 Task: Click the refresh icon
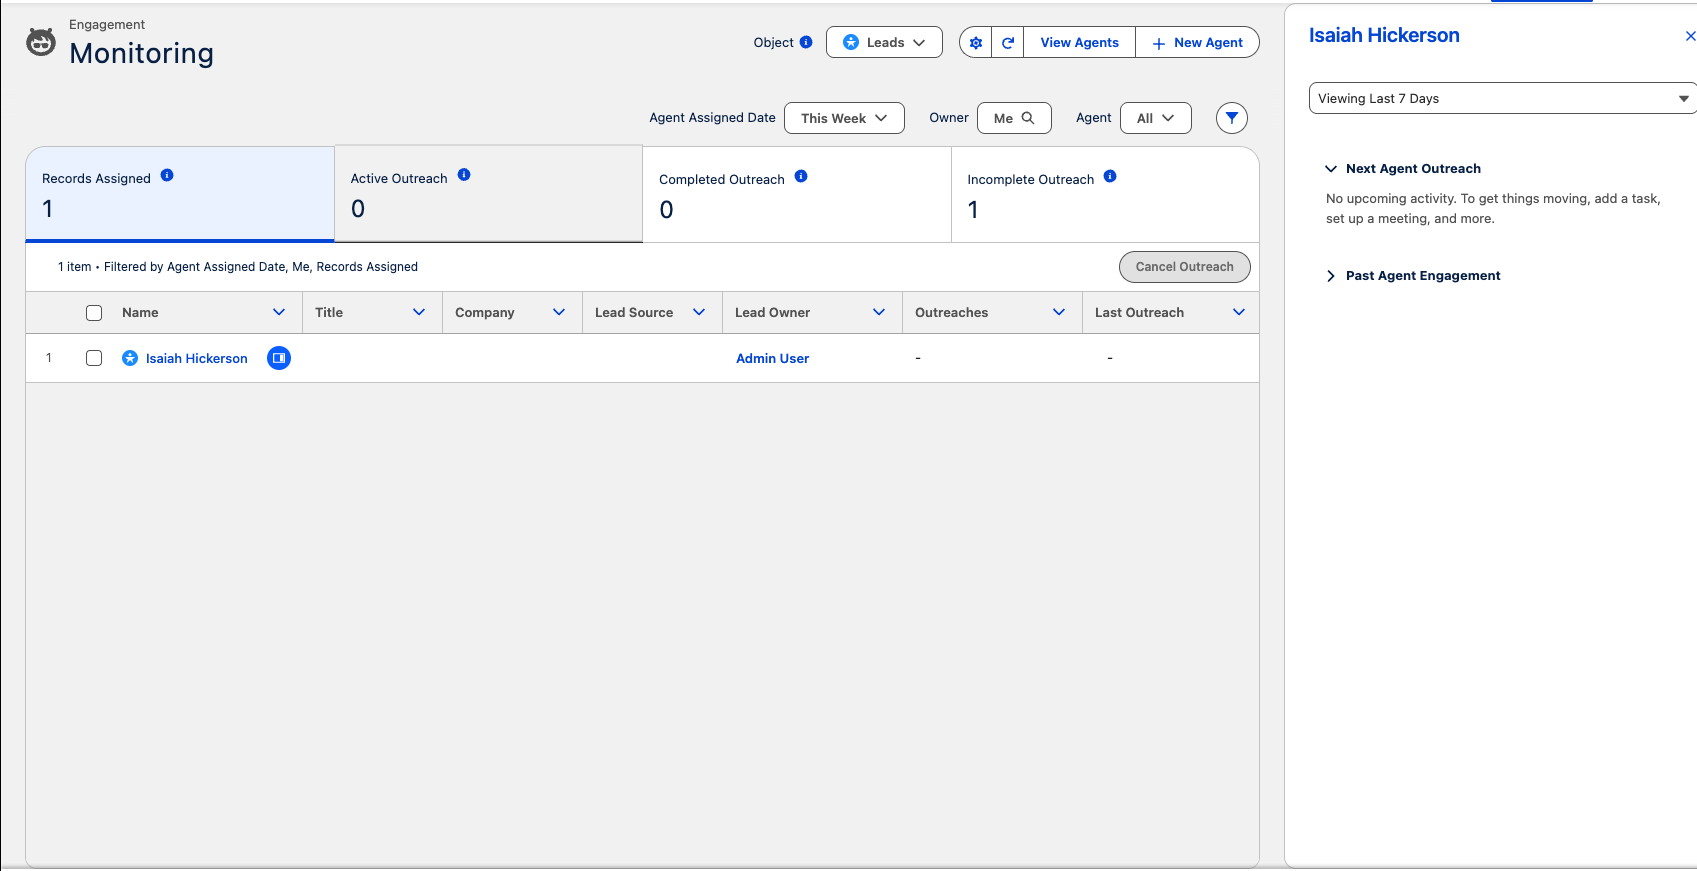click(1008, 43)
